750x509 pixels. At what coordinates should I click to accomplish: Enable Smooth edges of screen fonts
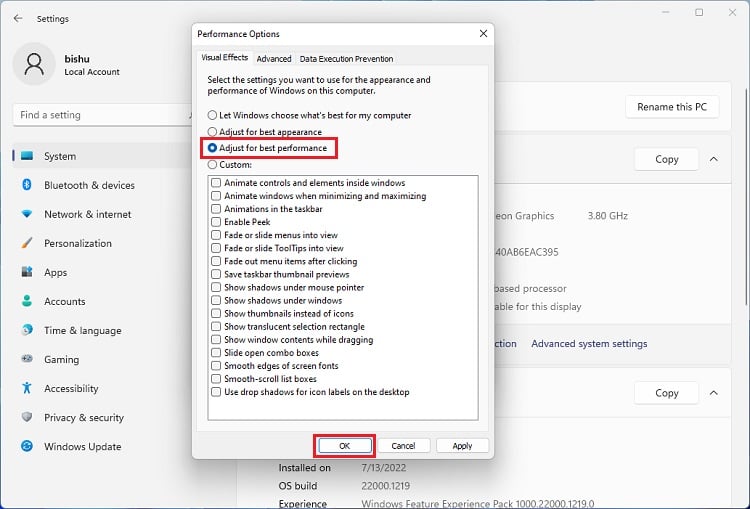coord(216,366)
